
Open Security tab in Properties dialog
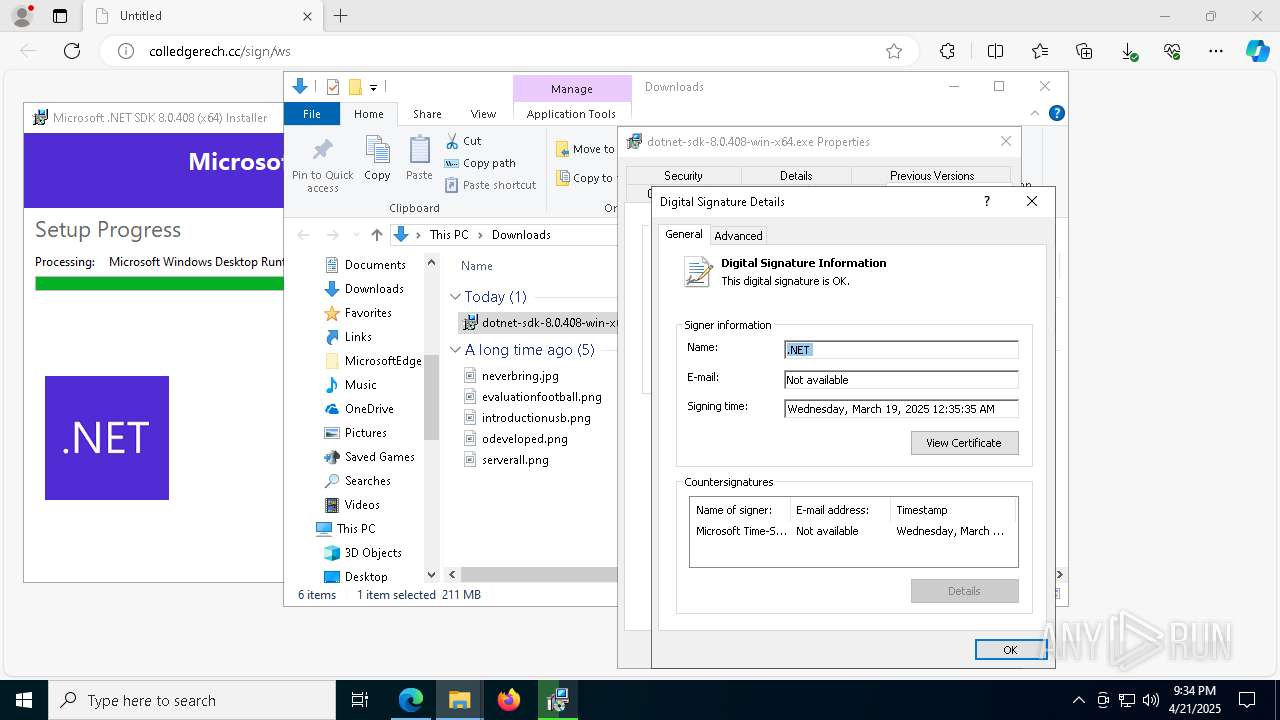(683, 176)
